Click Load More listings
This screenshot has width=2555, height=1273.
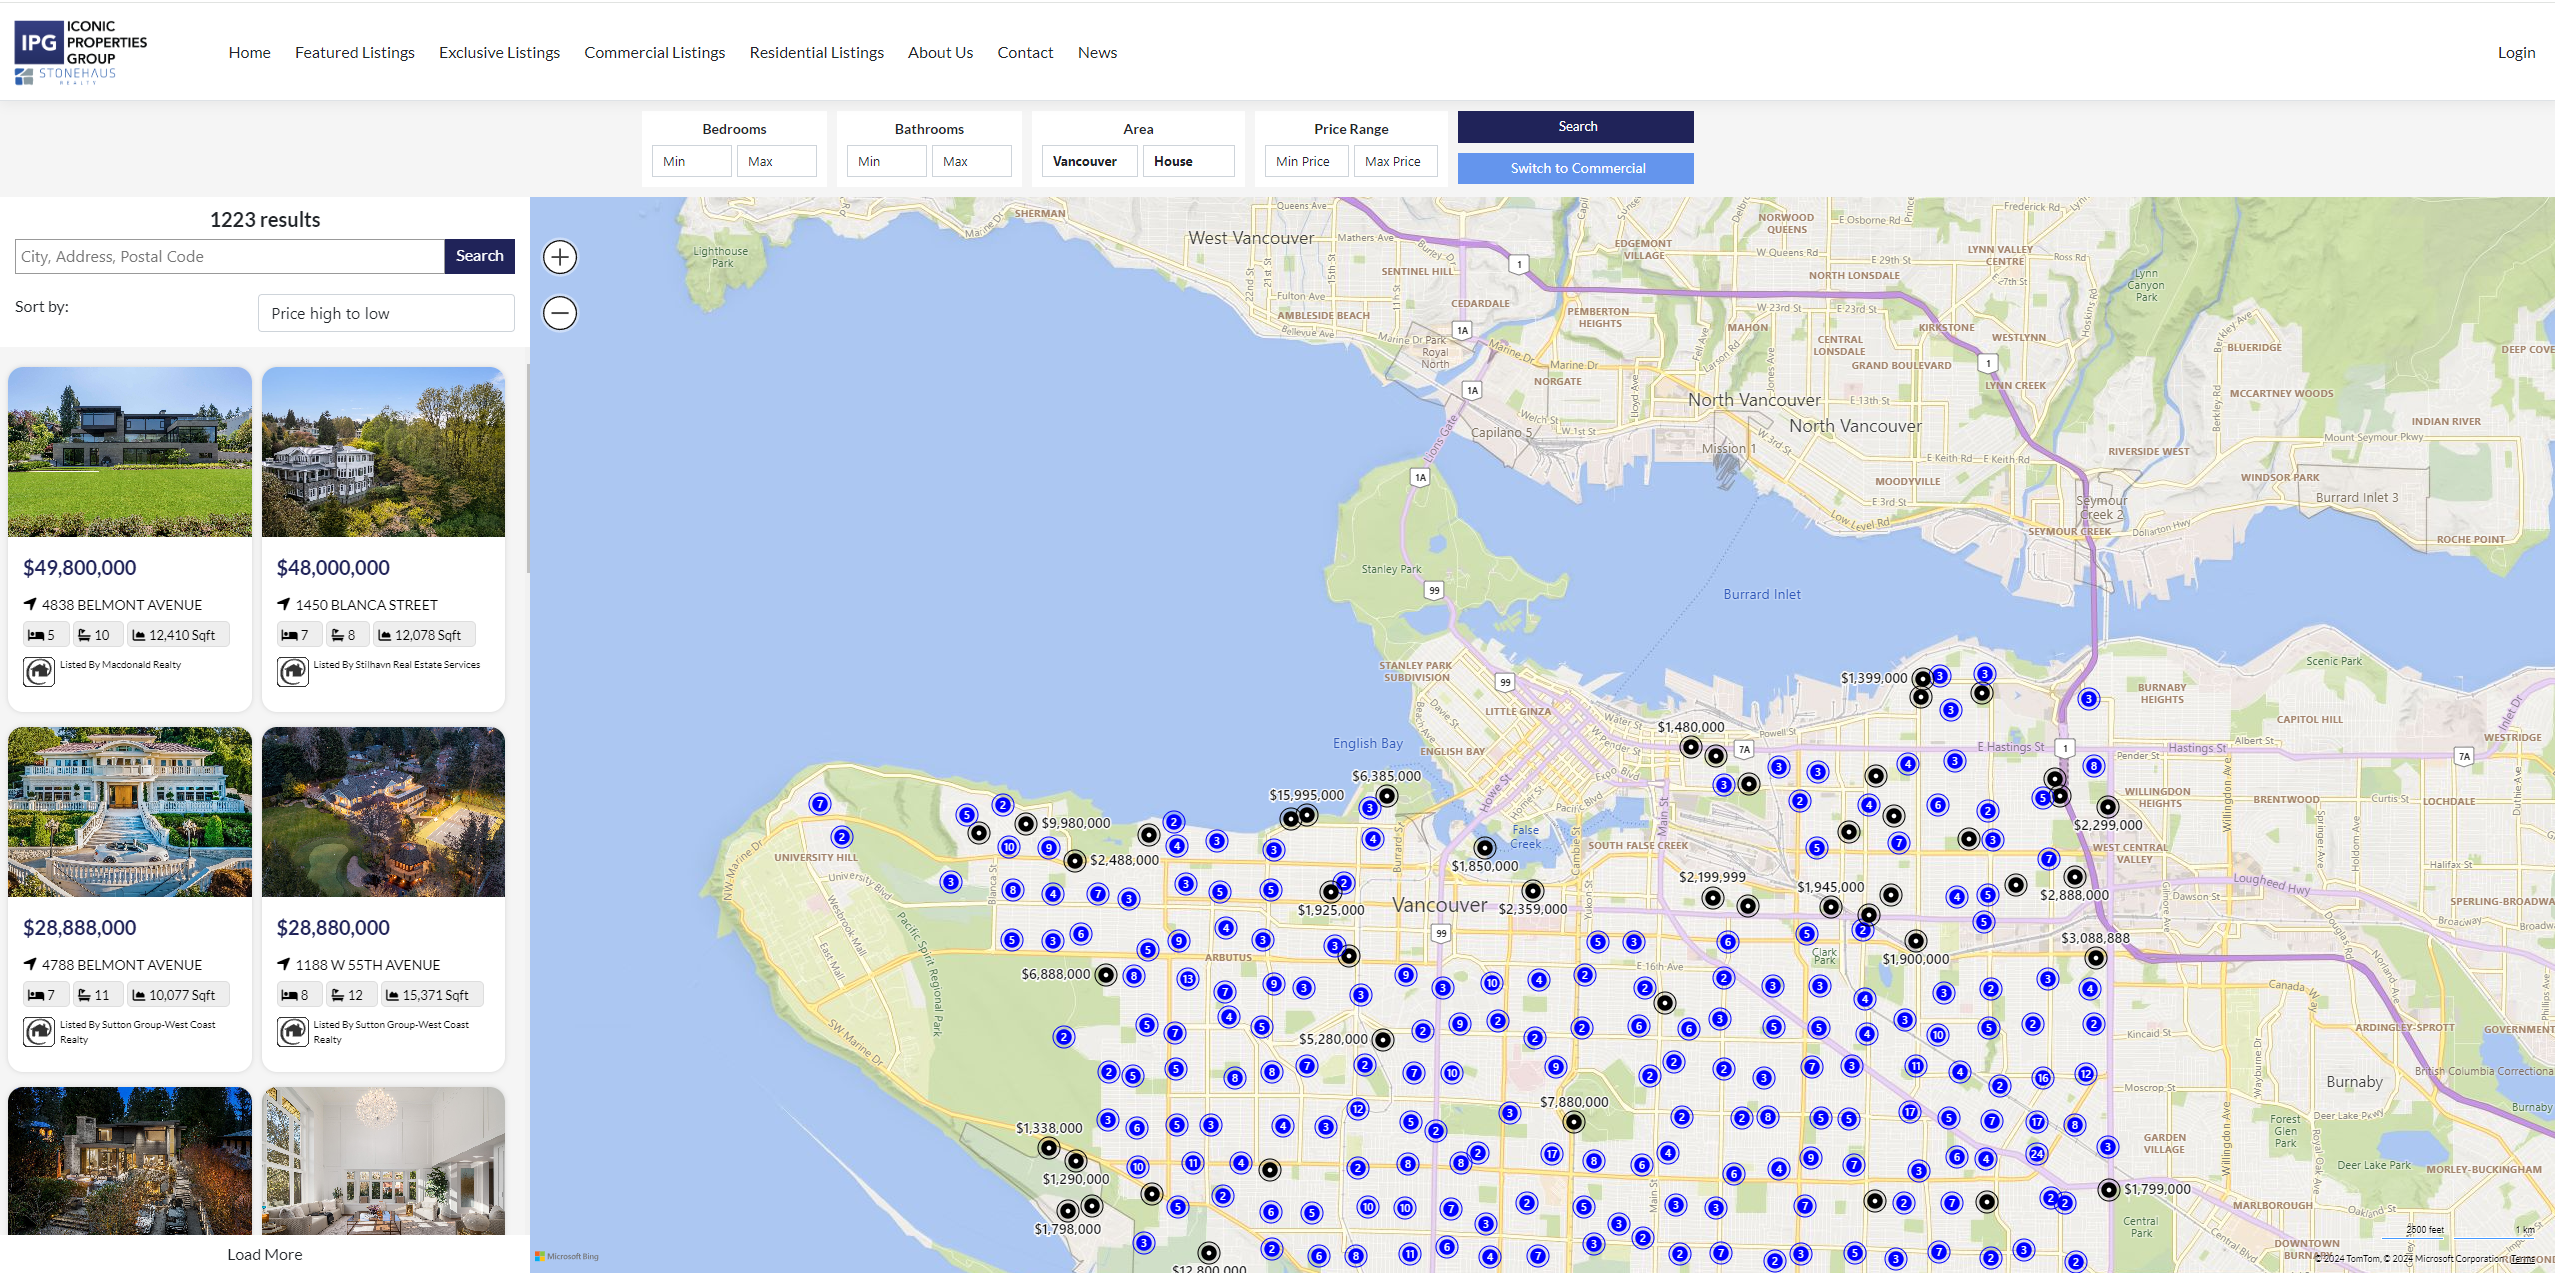[265, 1254]
